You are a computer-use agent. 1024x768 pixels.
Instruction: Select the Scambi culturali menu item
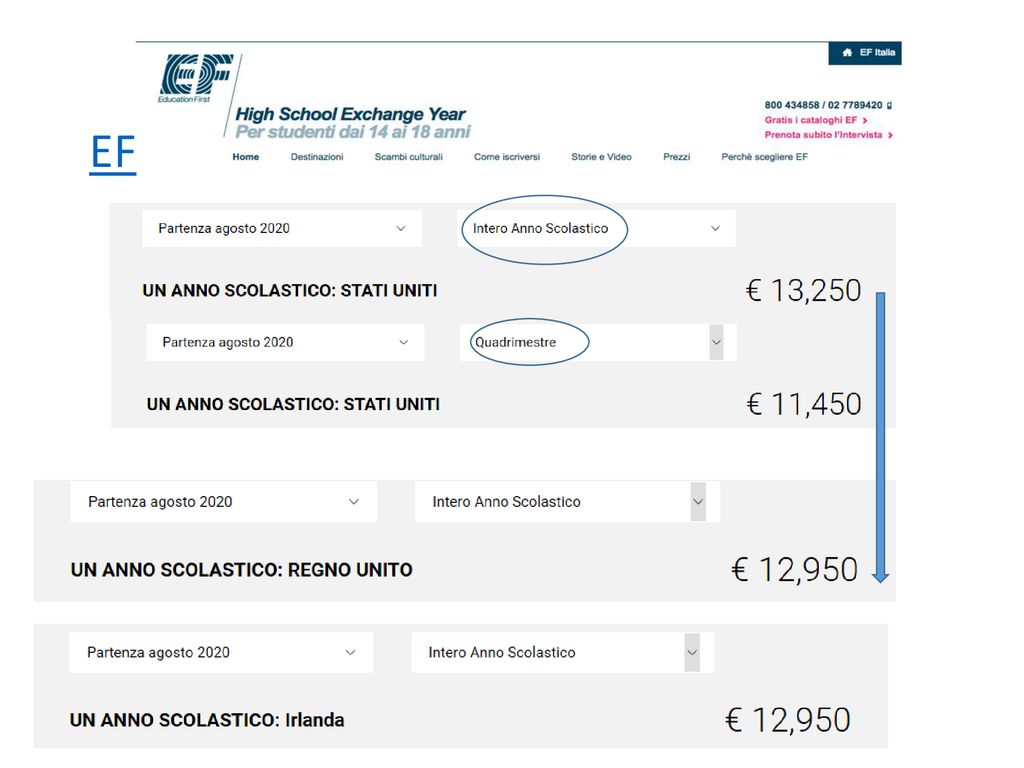click(x=409, y=157)
